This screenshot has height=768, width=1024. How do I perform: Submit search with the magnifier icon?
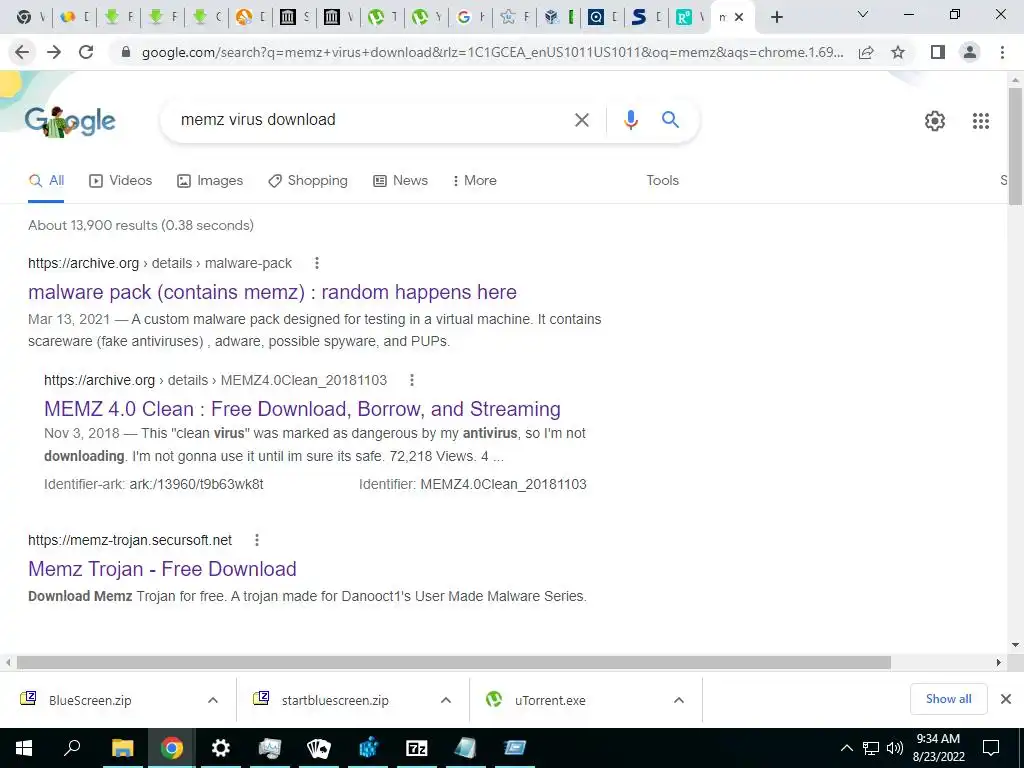pyautogui.click(x=670, y=120)
